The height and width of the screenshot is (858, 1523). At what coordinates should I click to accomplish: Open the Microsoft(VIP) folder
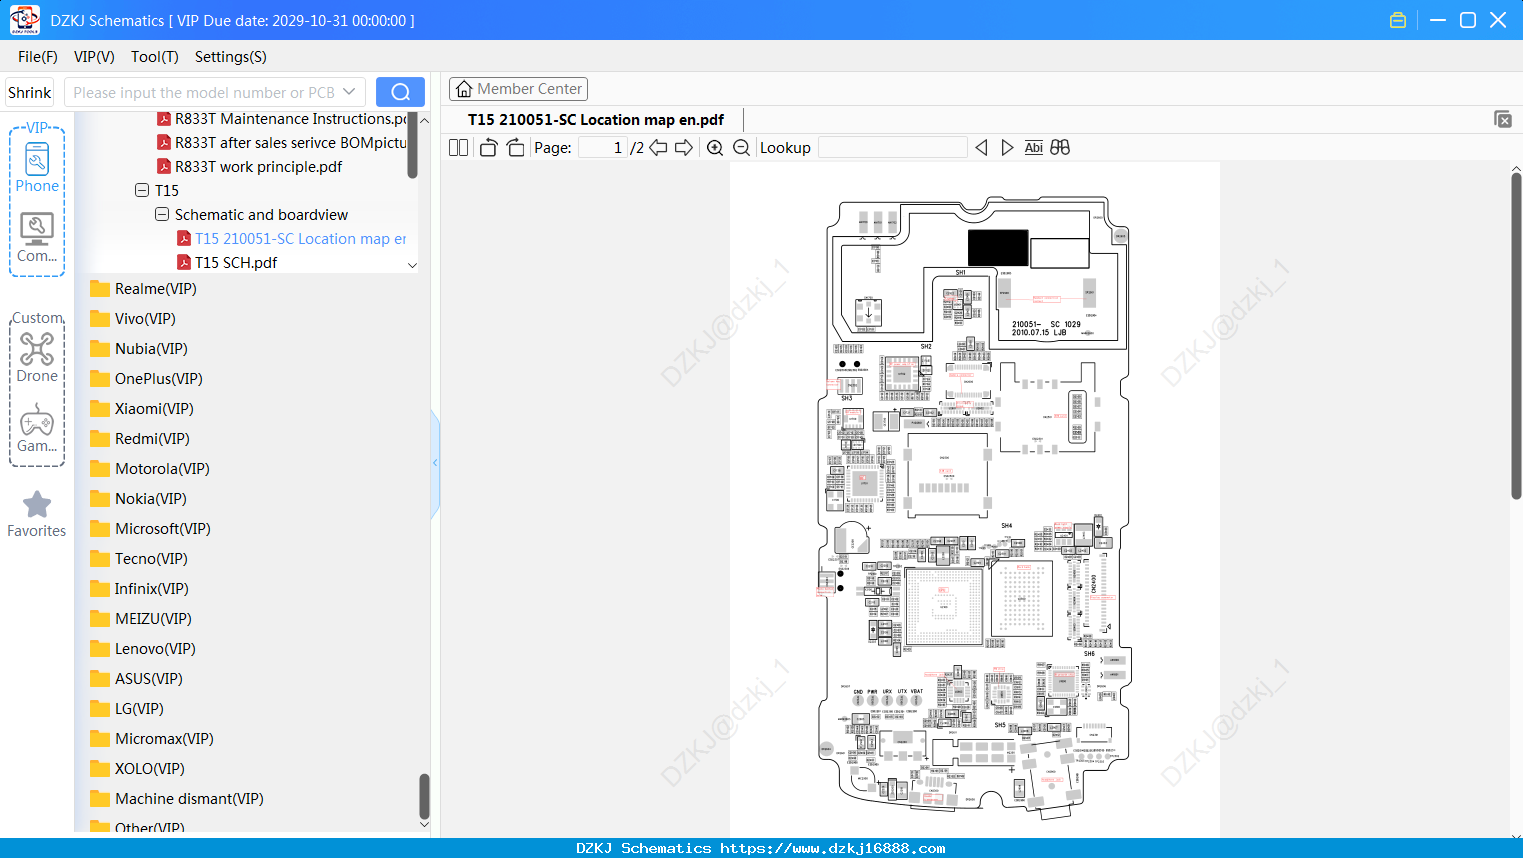(x=150, y=529)
